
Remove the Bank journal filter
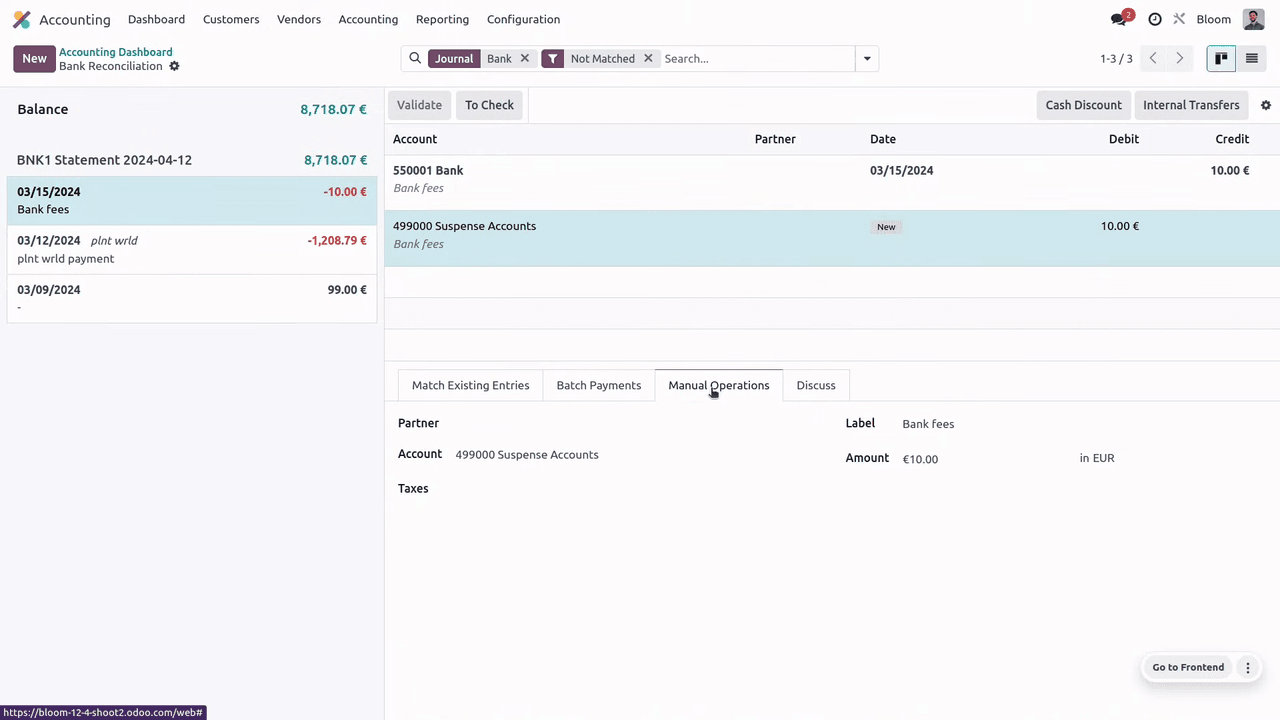click(x=524, y=58)
